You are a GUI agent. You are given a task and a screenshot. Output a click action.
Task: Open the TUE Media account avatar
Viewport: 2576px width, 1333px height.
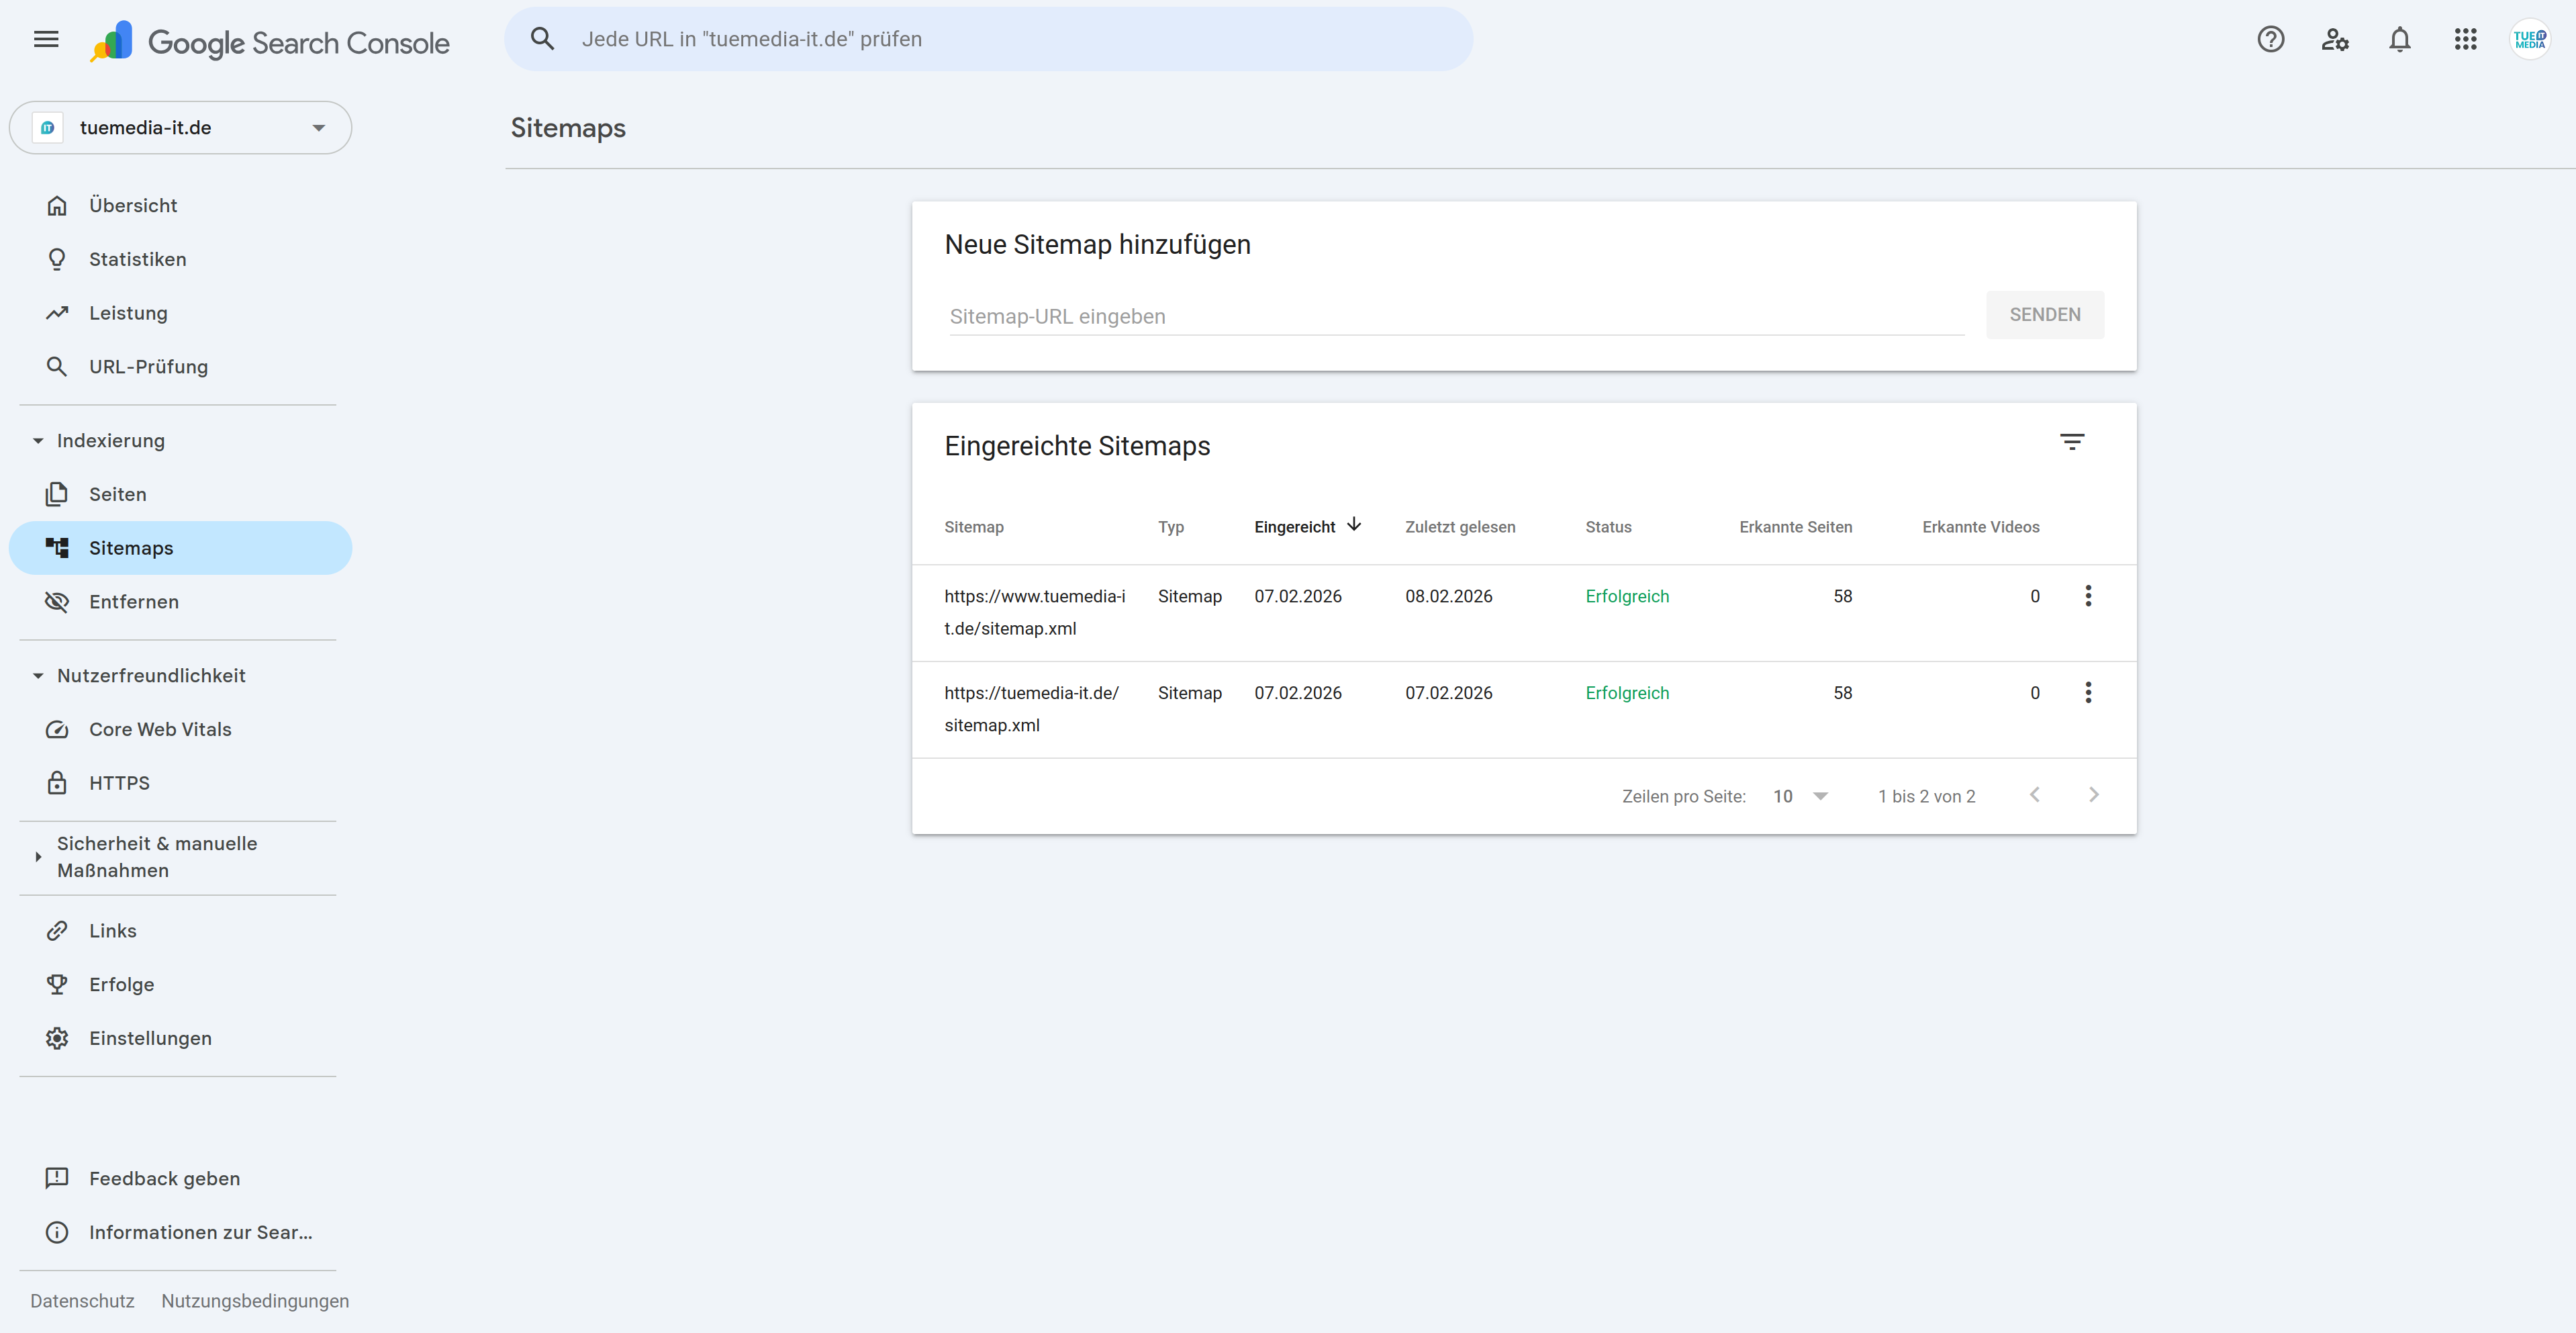[2530, 39]
